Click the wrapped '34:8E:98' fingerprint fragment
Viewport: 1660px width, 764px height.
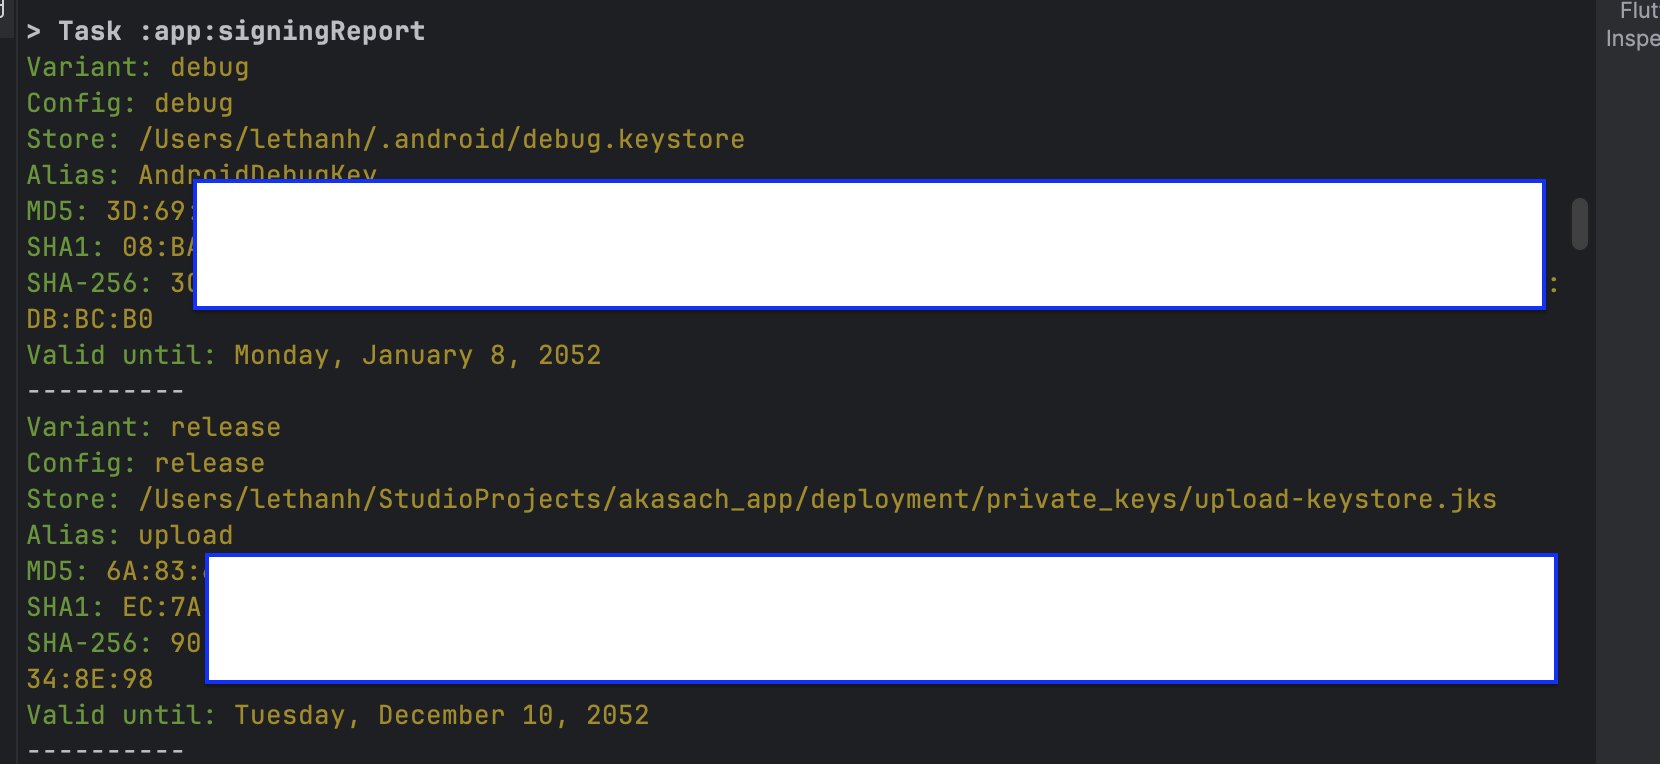(90, 679)
